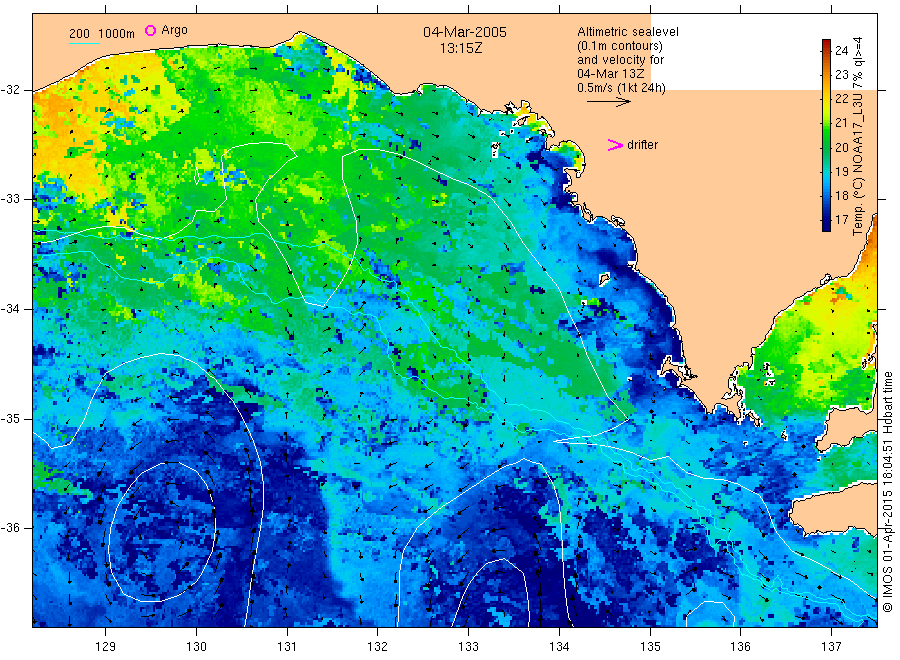Click the longitude label 130
This screenshot has width=900, height=660.
[196, 647]
